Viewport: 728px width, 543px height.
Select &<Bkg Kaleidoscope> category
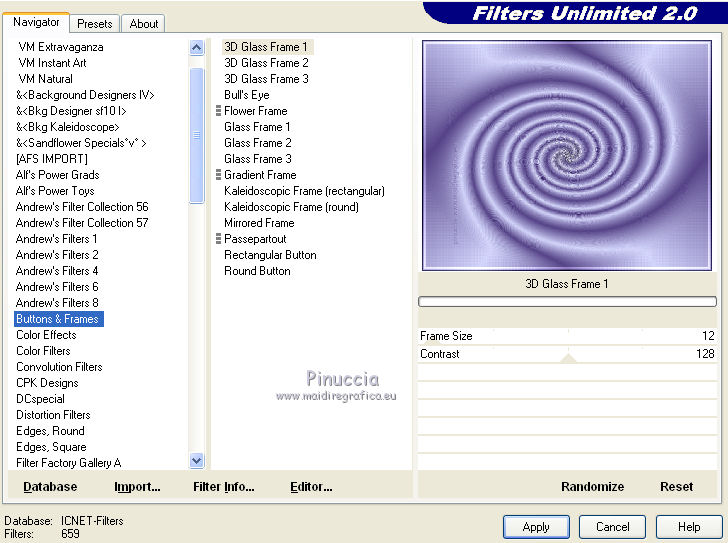(x=68, y=127)
